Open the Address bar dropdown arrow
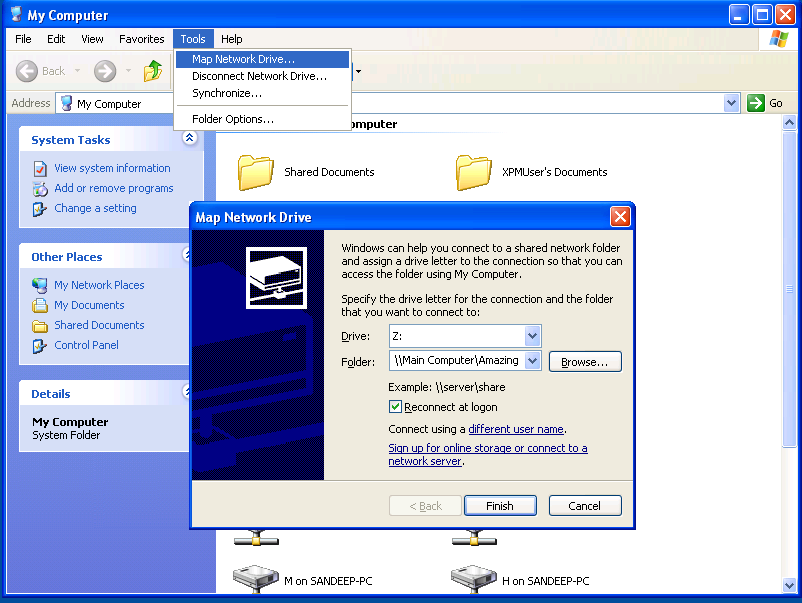 pos(731,103)
